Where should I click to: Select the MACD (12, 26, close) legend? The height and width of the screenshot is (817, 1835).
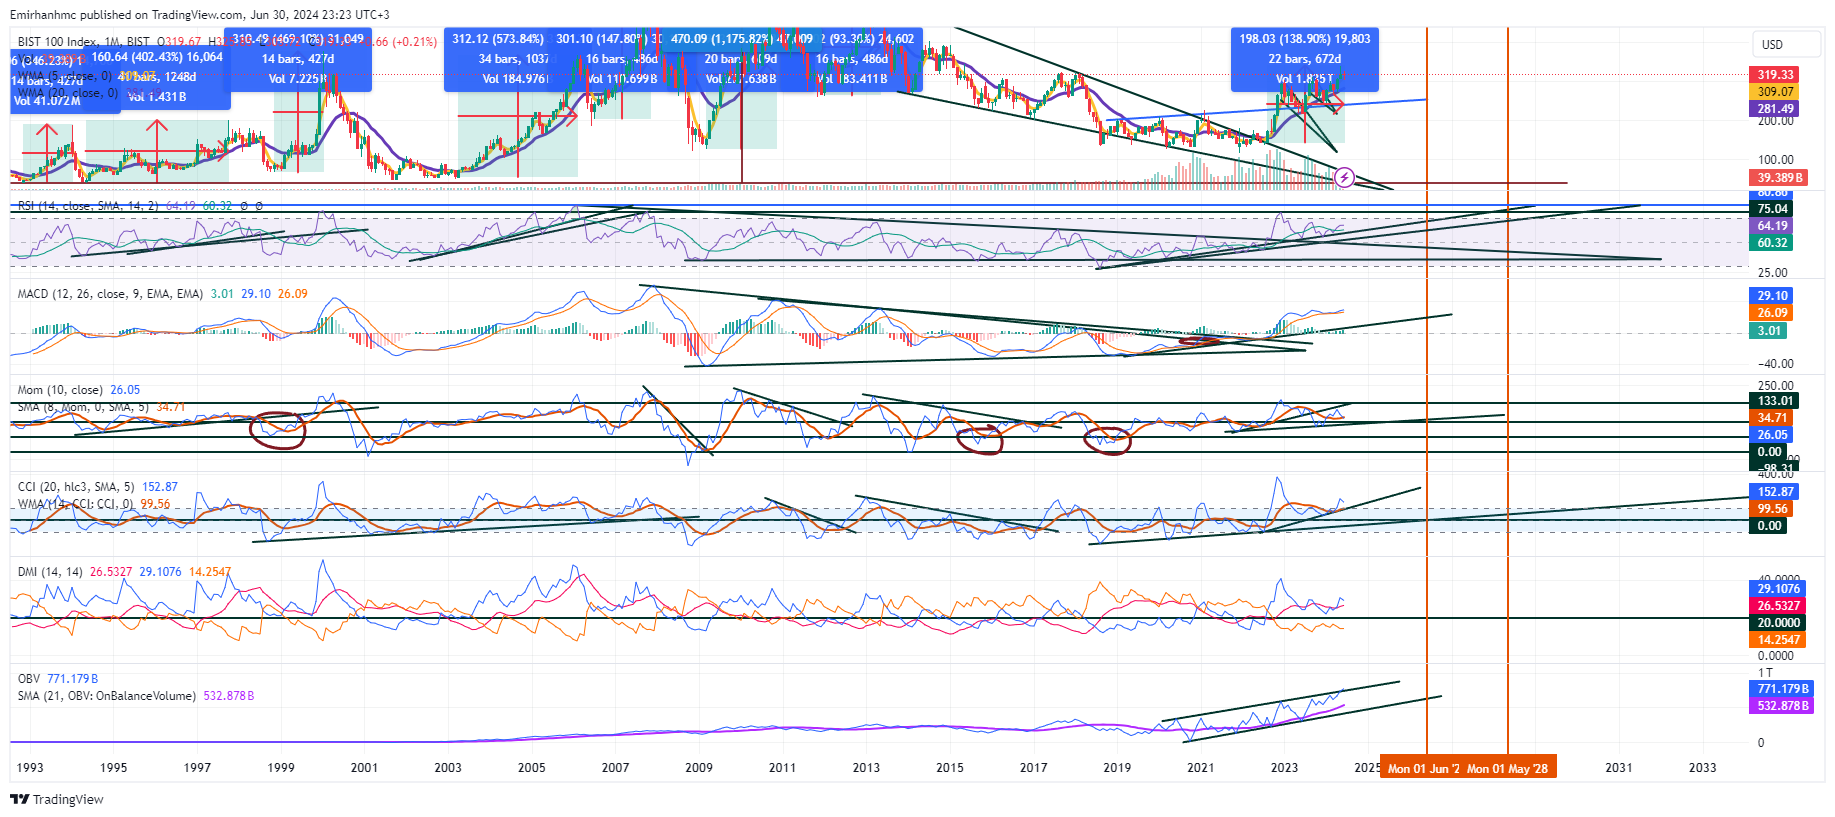pyautogui.click(x=110, y=294)
